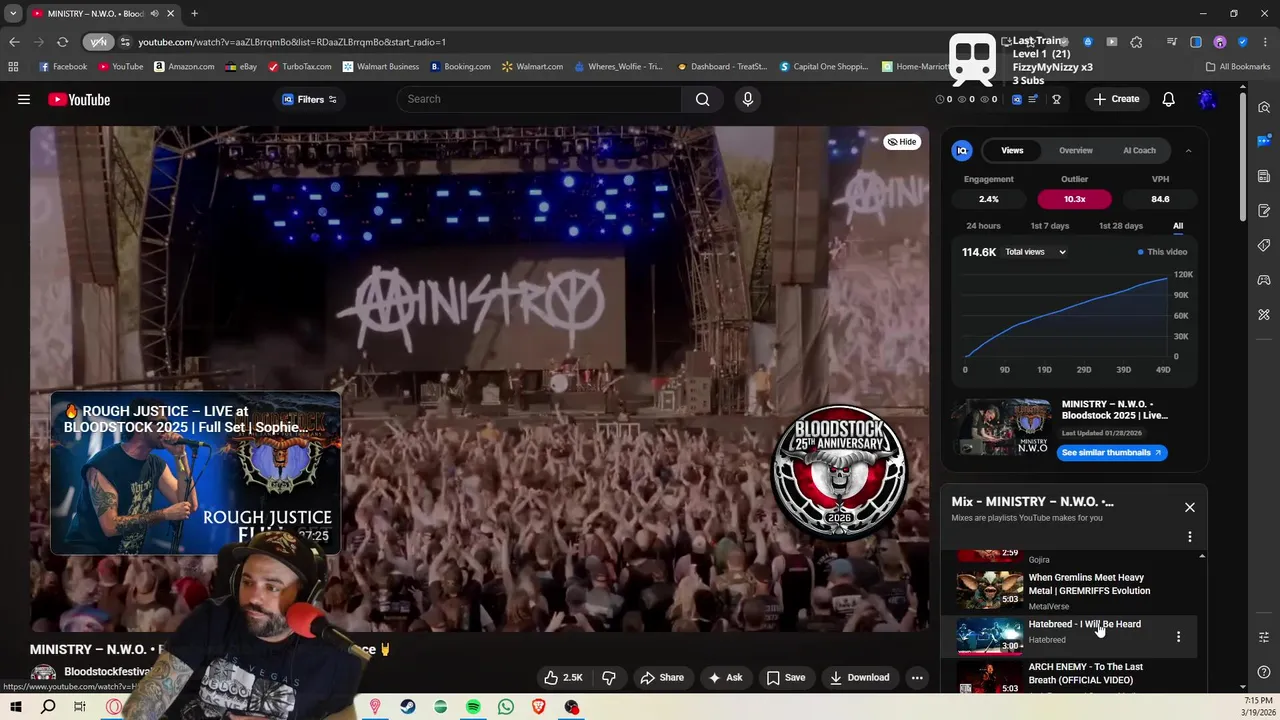Open the Booking.com bookmark
Screen dimensions: 1280x720
(460, 67)
